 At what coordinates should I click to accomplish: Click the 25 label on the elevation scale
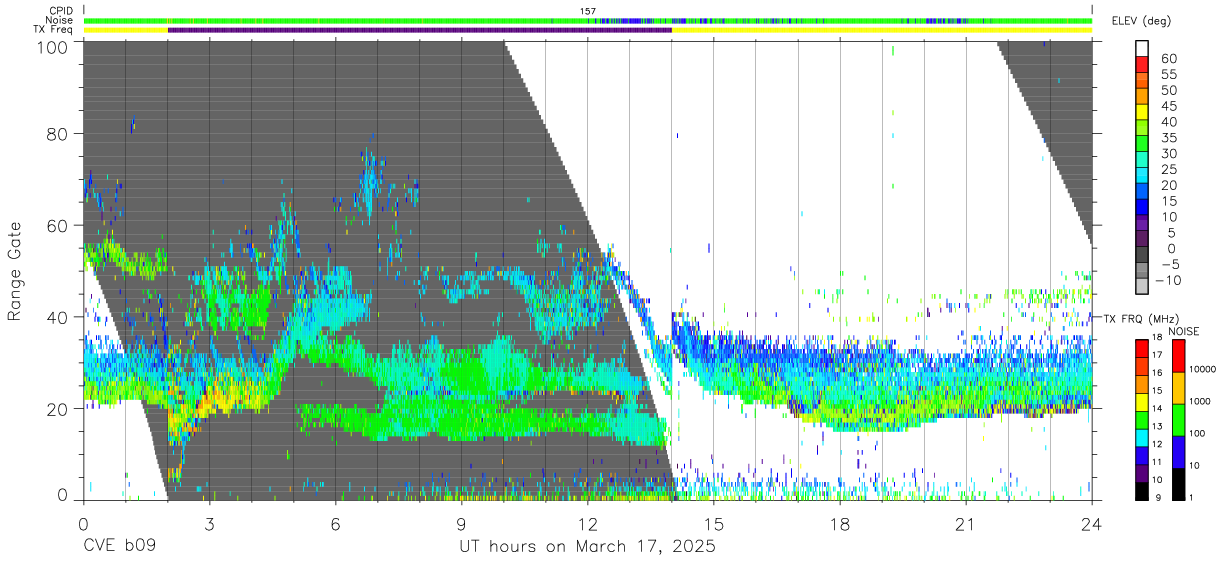click(x=1167, y=170)
